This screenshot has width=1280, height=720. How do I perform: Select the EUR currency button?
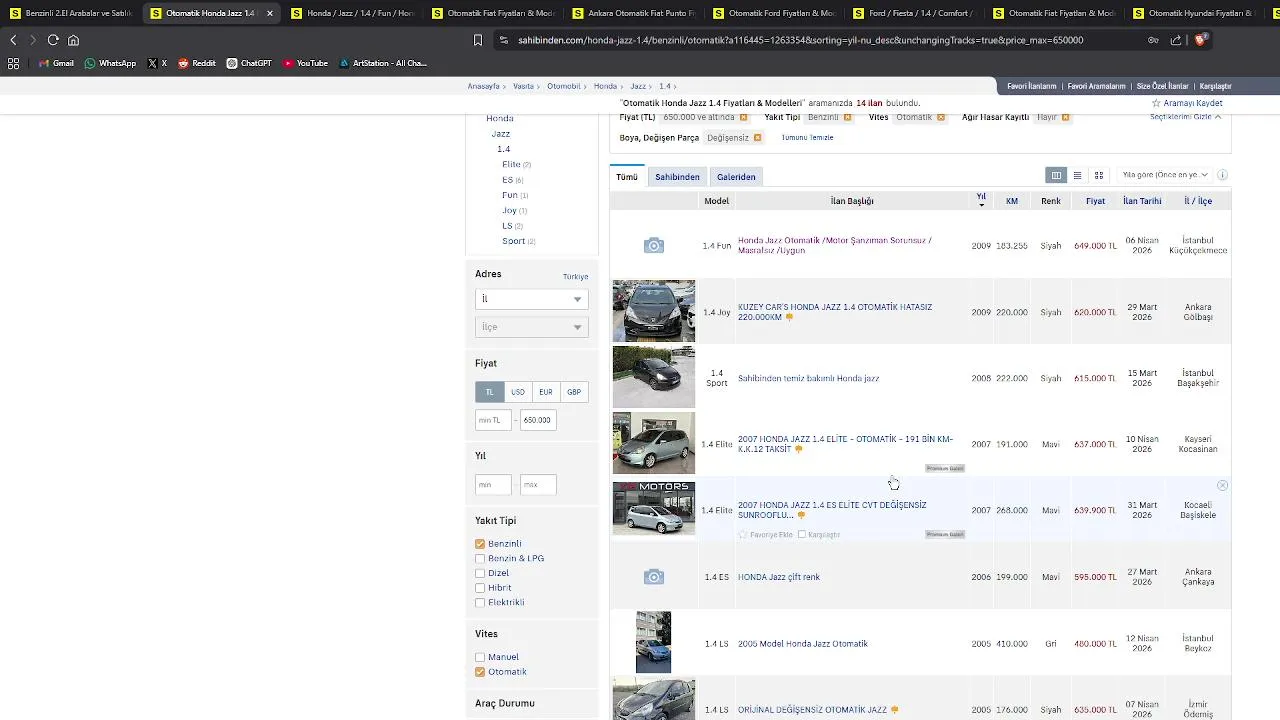pyautogui.click(x=545, y=392)
